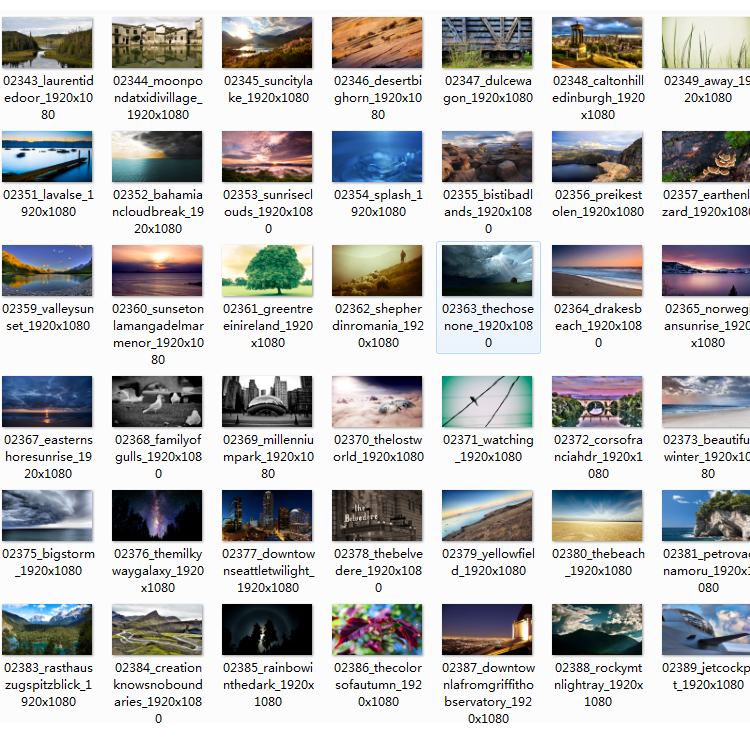Viewport: 750px width, 750px height.
Task: Click the filename label 02347_dulcewagon_1920x1080
Action: tap(488, 89)
